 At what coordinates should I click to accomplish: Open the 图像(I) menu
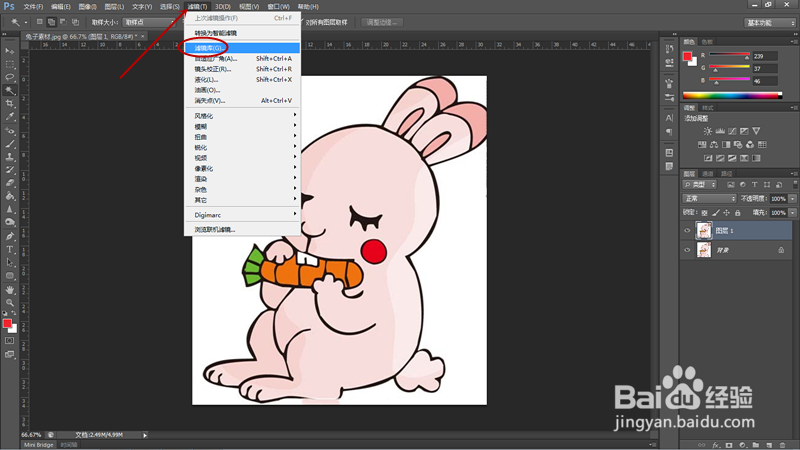click(87, 7)
